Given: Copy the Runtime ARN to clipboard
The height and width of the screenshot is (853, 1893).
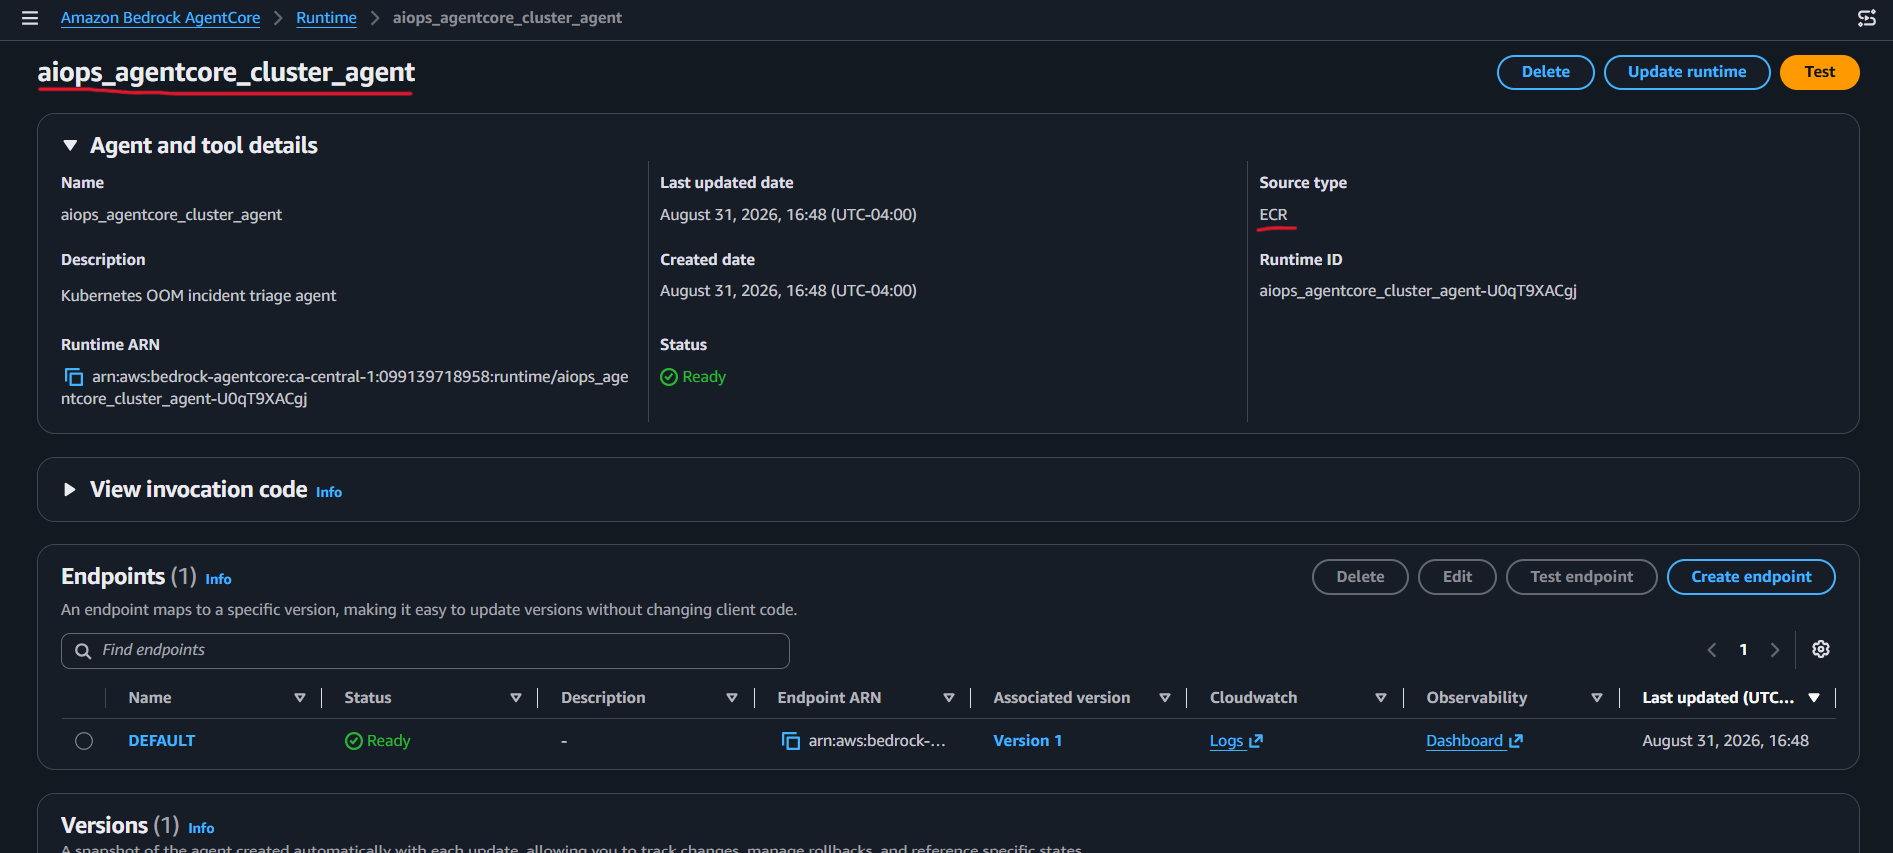Looking at the screenshot, I should (x=74, y=377).
